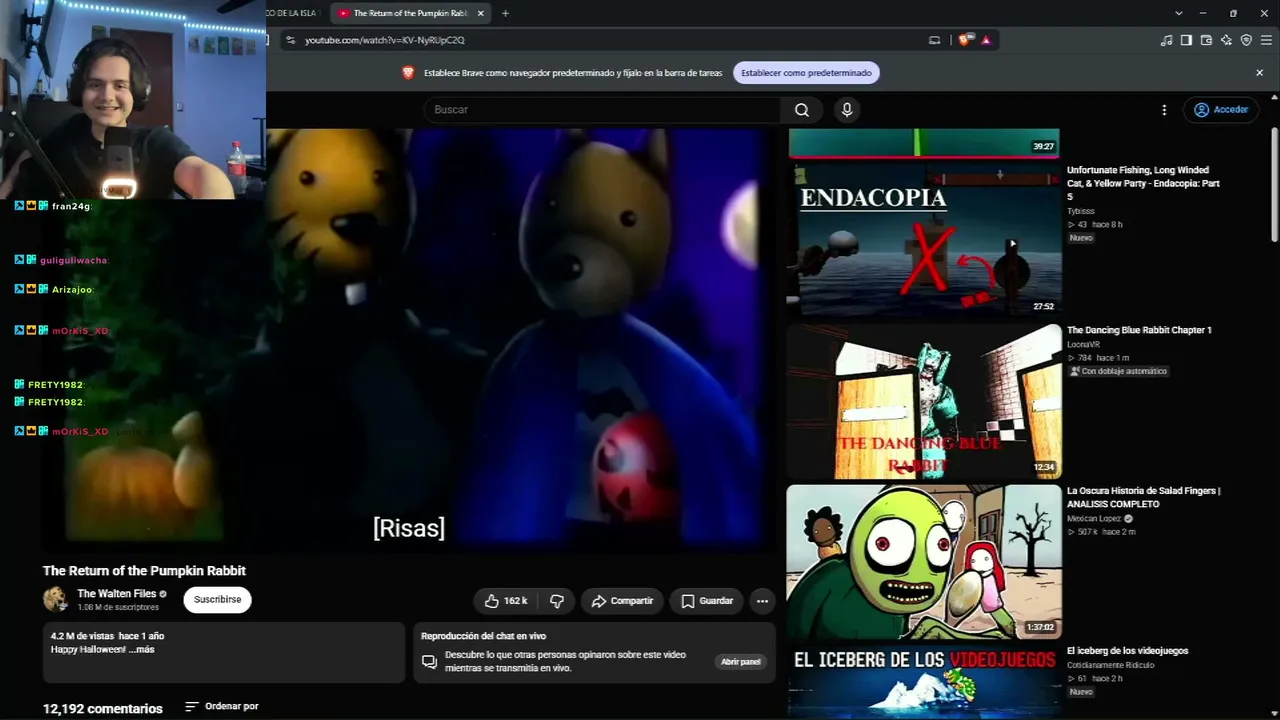
Task: Sign in with Acceder button
Action: click(x=1221, y=110)
